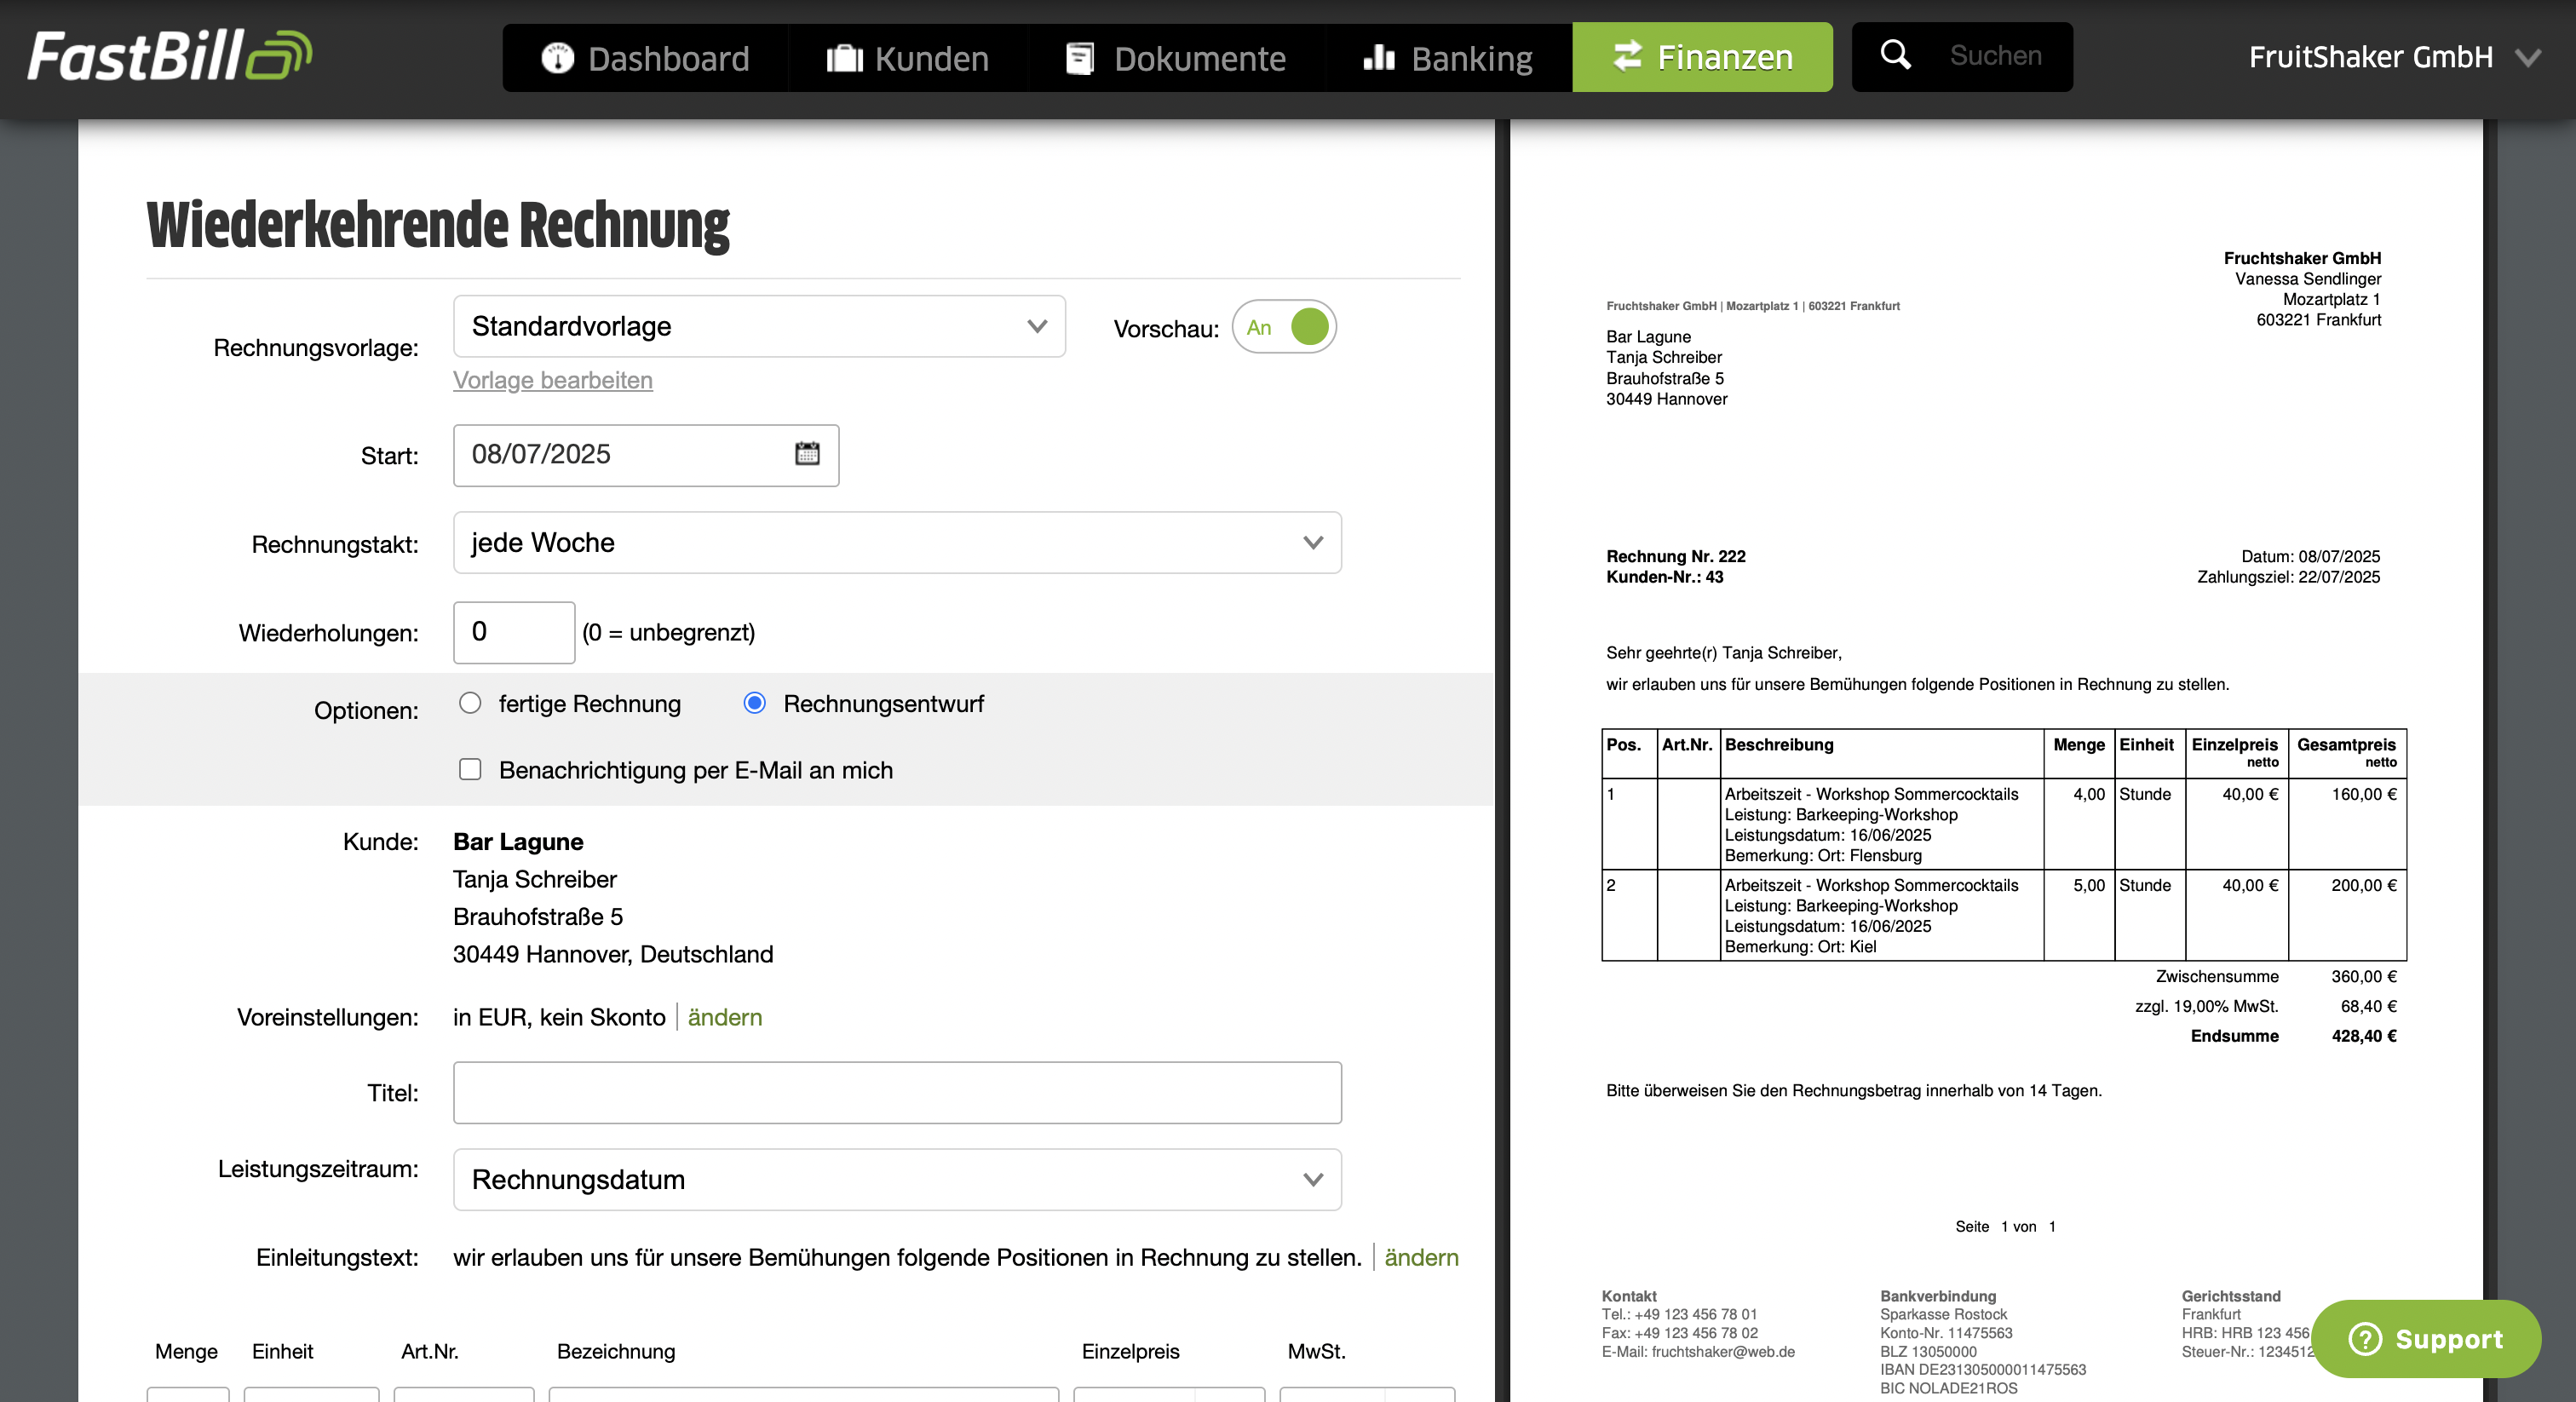
Task: Enable Benachrichtigung per E-Mail an mich
Action: point(470,769)
